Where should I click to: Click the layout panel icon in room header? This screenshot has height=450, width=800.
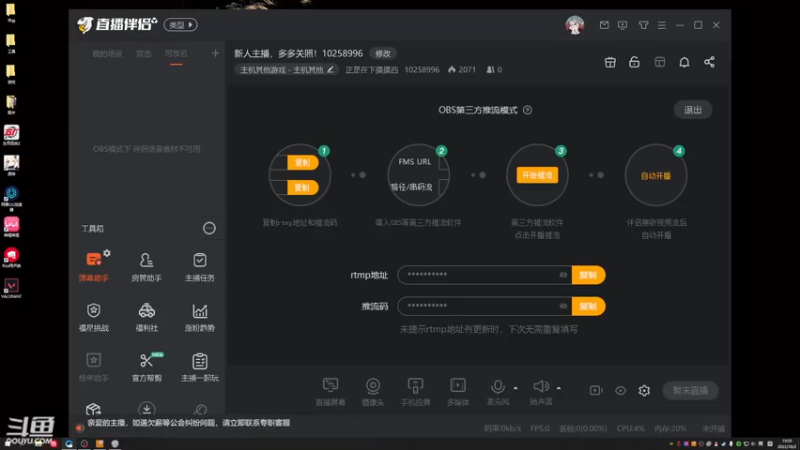click(660, 62)
